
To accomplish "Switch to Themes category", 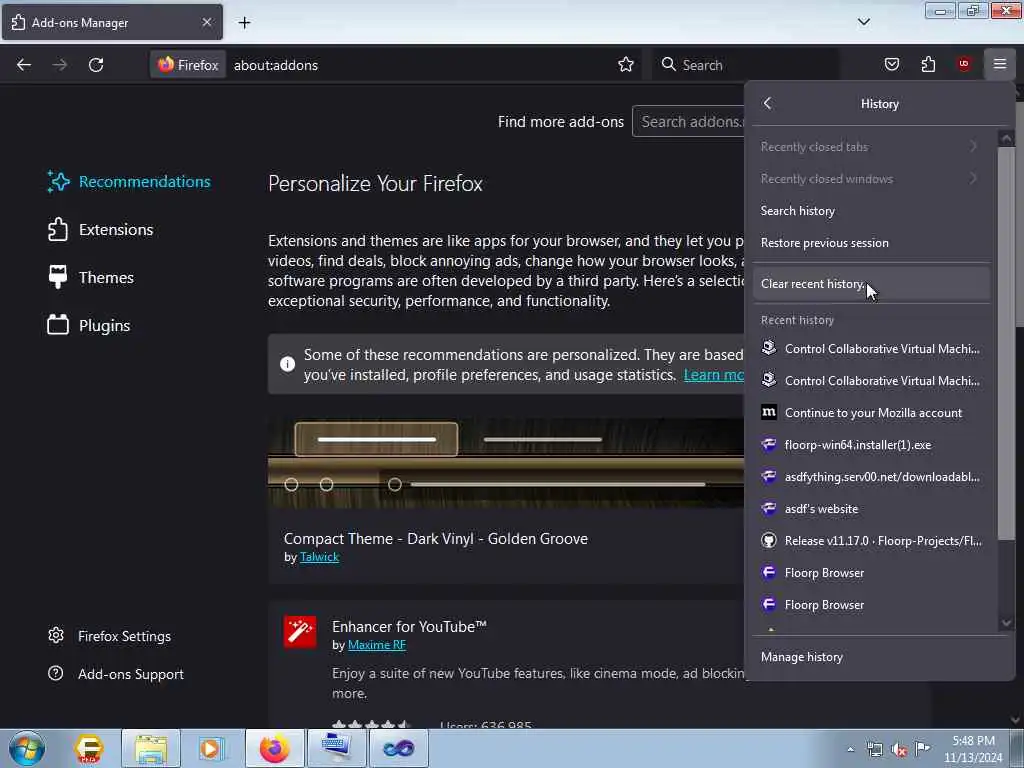I will [90, 278].
